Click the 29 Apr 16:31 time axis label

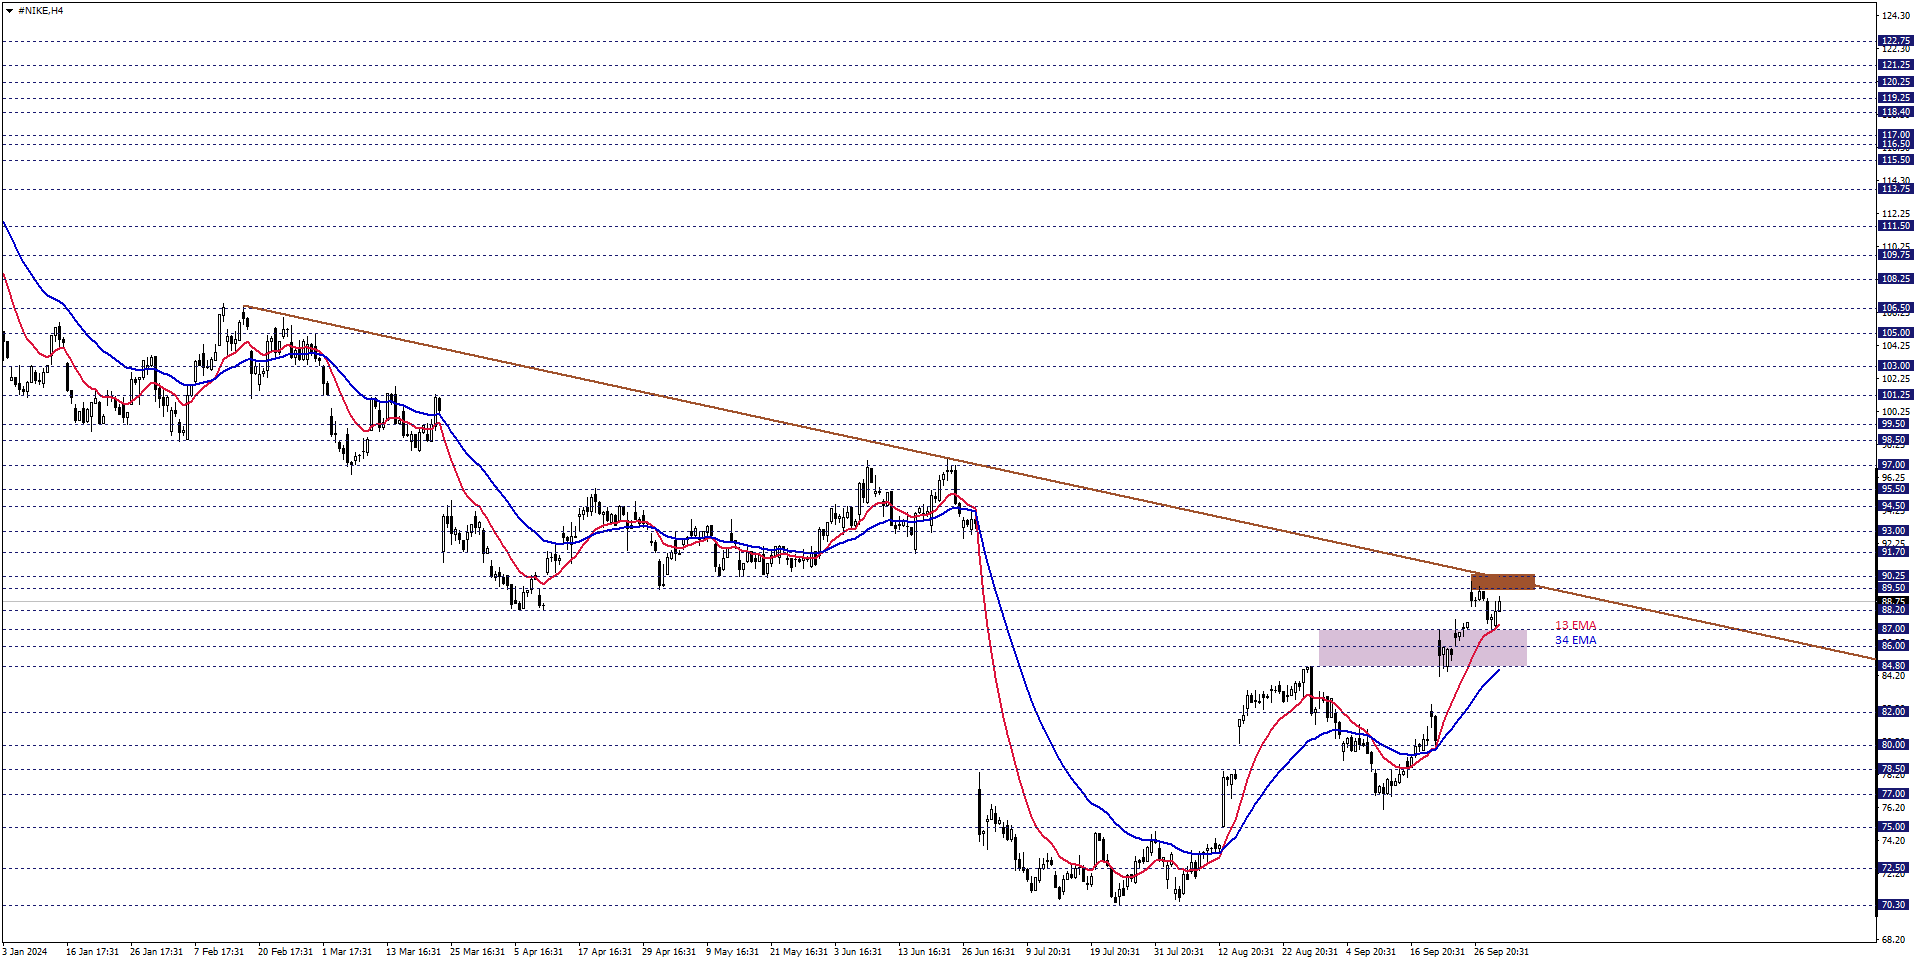coord(669,952)
